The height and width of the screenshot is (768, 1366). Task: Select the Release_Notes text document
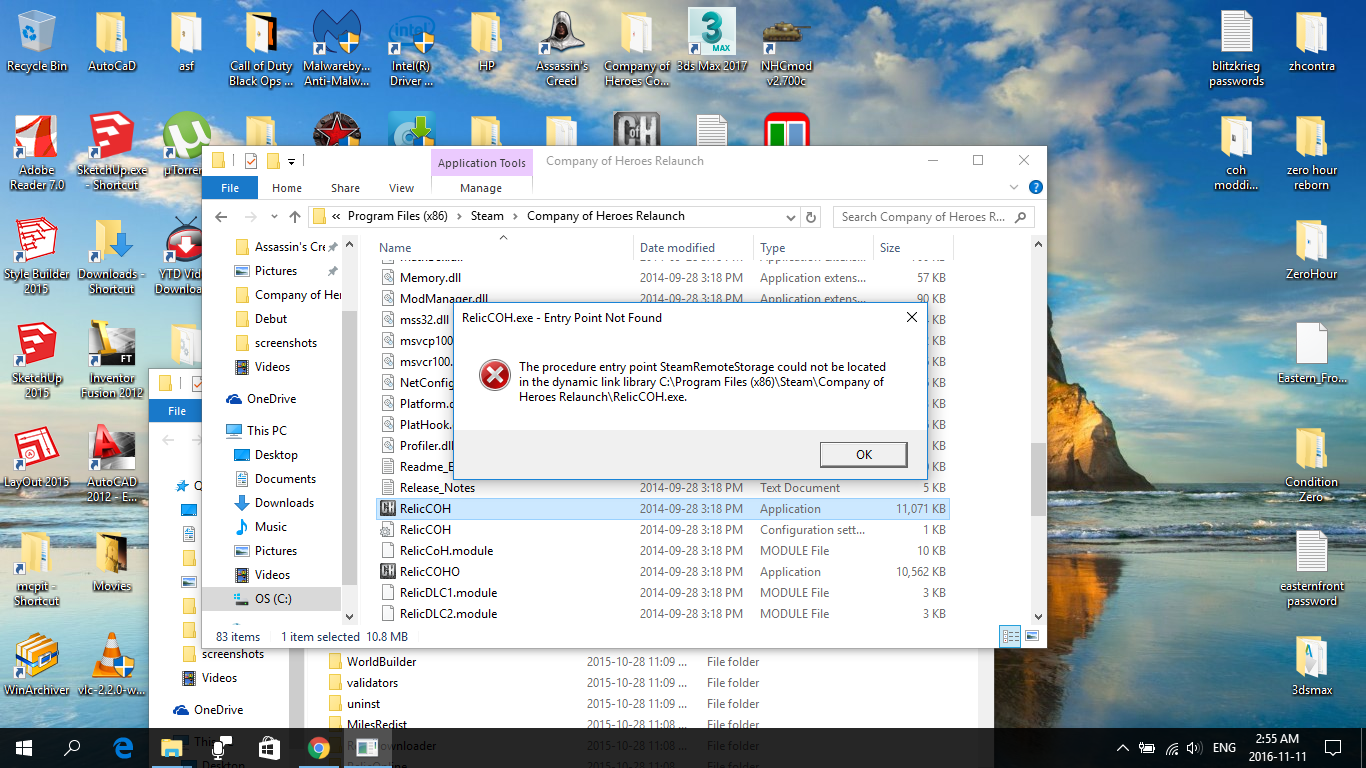tap(662, 488)
